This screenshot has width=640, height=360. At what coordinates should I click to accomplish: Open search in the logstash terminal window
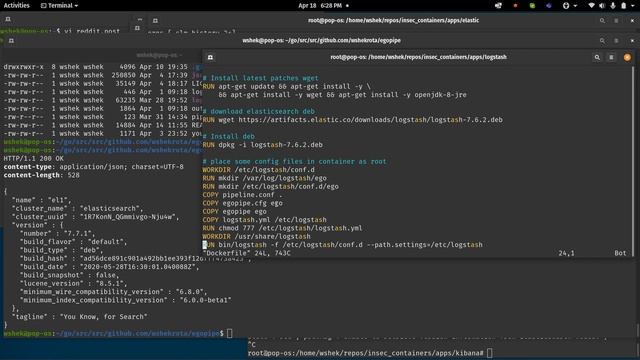[597, 58]
